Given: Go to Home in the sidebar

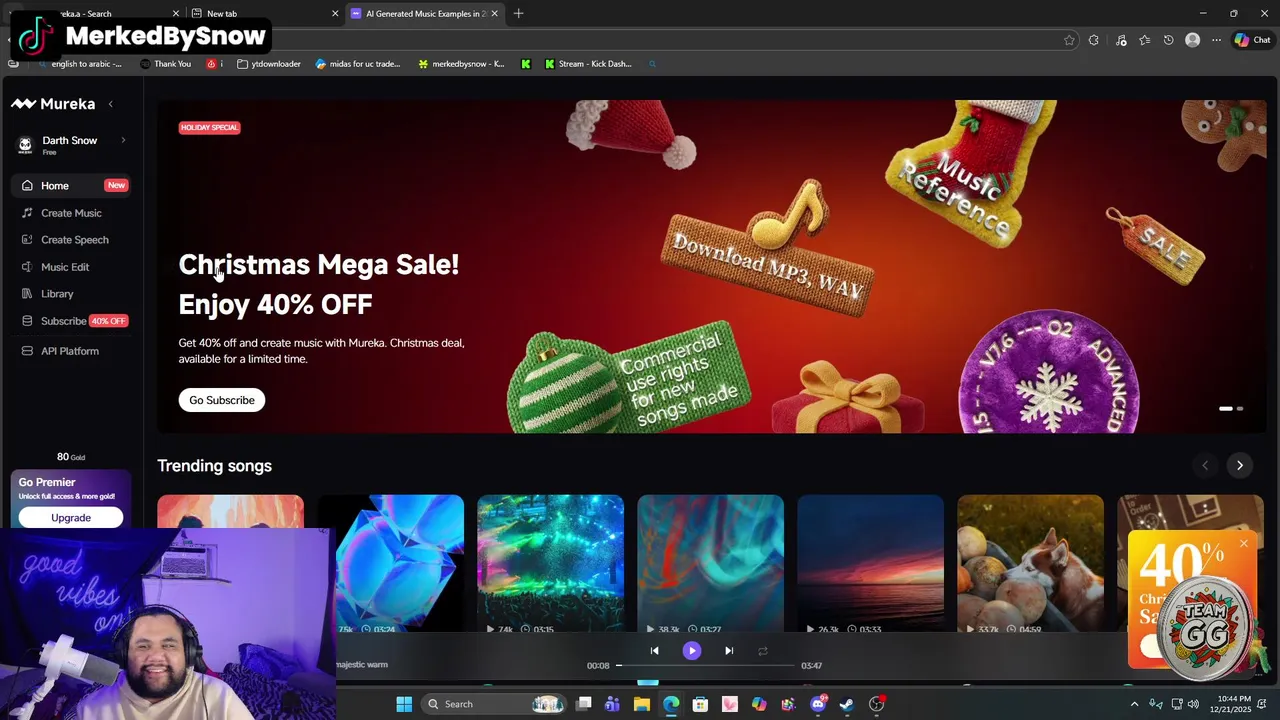Looking at the screenshot, I should click(x=71, y=185).
